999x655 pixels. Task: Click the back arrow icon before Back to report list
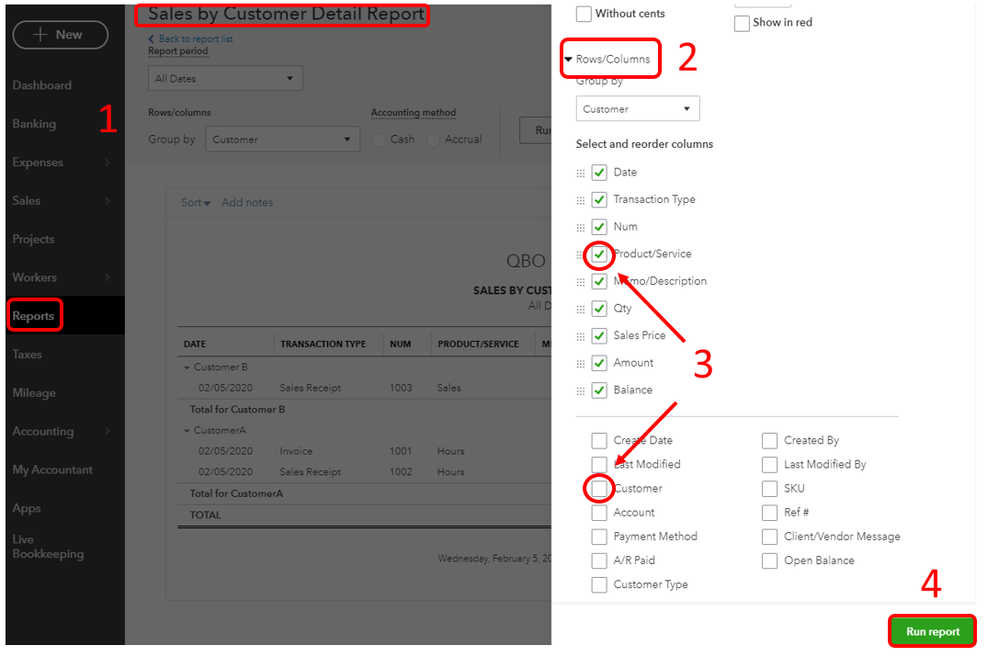tap(151, 39)
